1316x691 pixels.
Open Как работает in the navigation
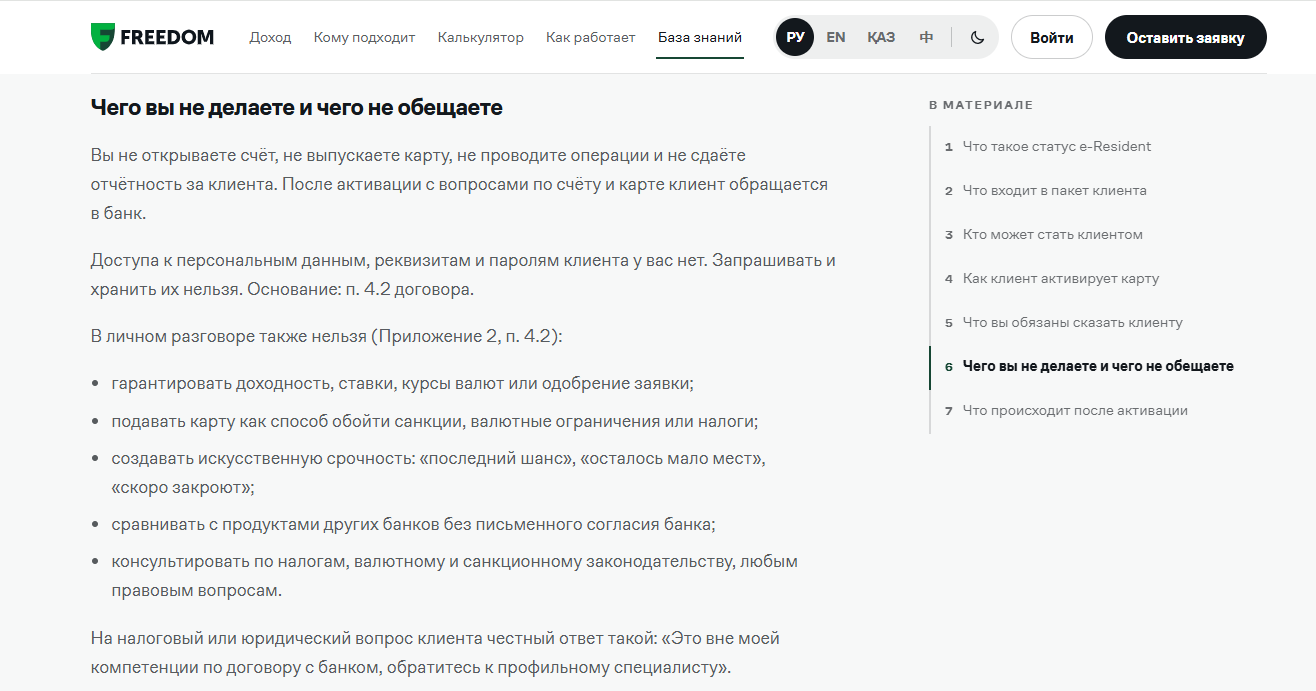click(590, 37)
